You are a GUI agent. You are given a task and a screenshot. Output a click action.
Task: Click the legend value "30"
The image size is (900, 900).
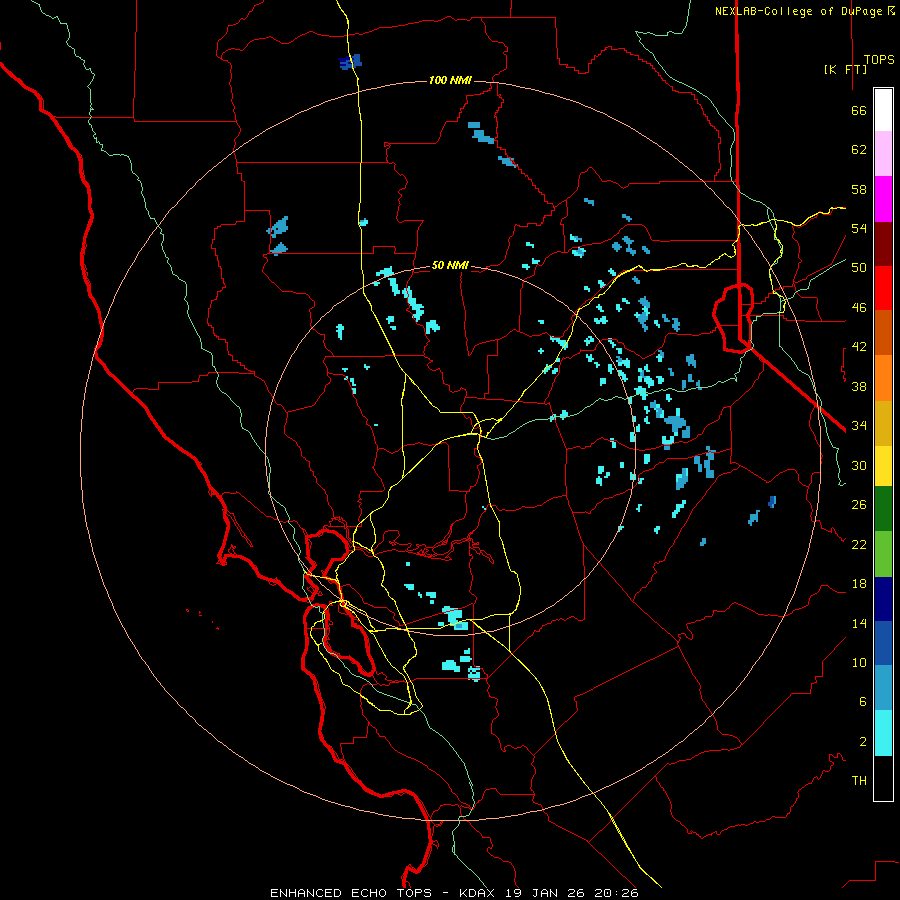859,465
